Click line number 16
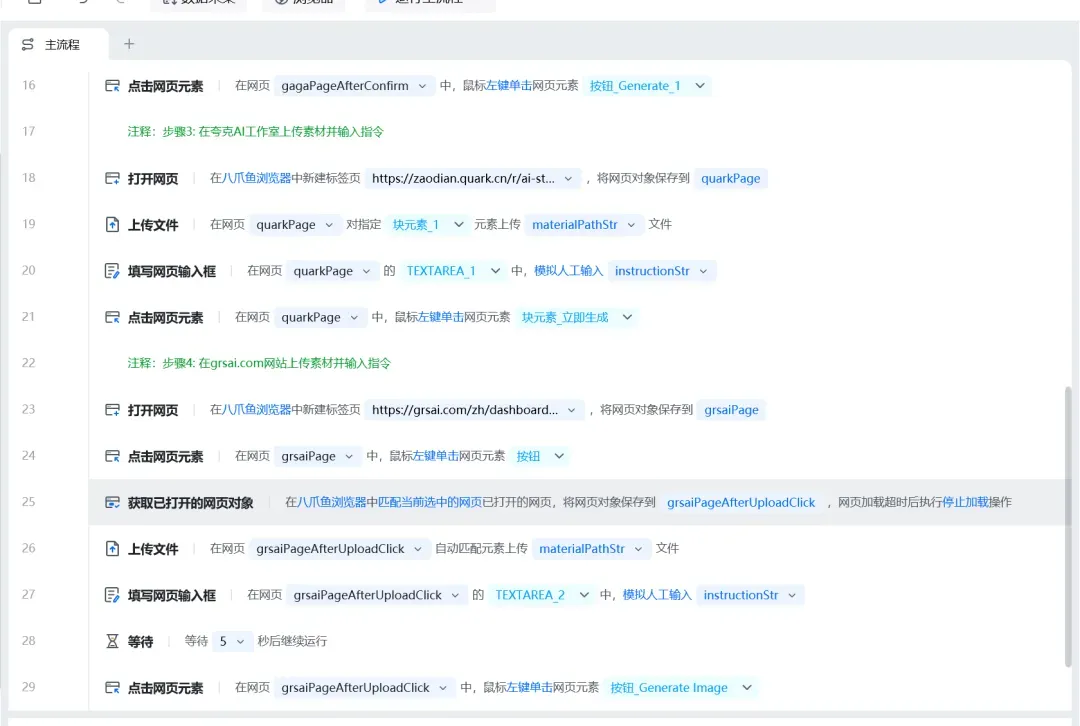The image size is (1080, 726). point(28,85)
